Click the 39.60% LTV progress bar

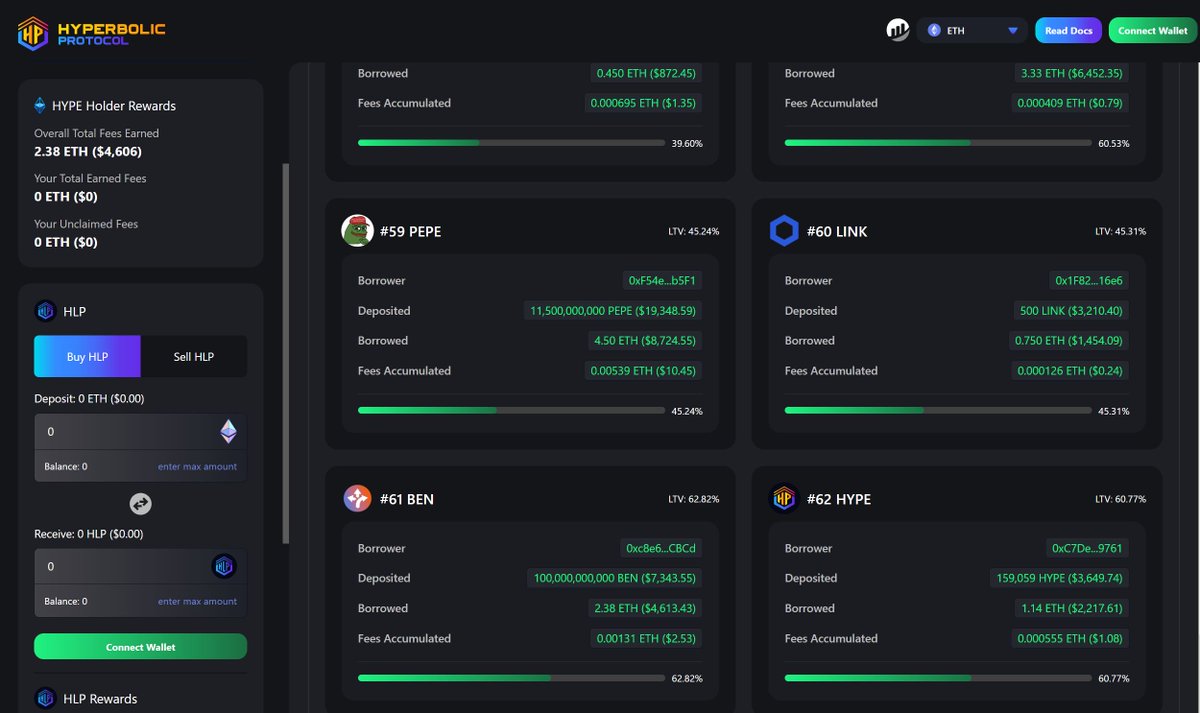click(511, 143)
